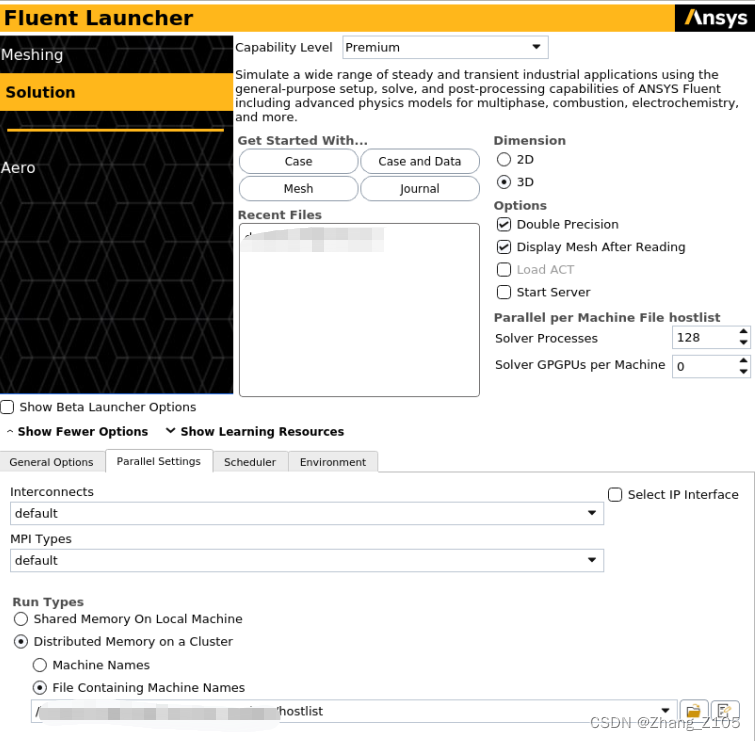
Task: Select the Machine Names radio option
Action: coord(39,665)
